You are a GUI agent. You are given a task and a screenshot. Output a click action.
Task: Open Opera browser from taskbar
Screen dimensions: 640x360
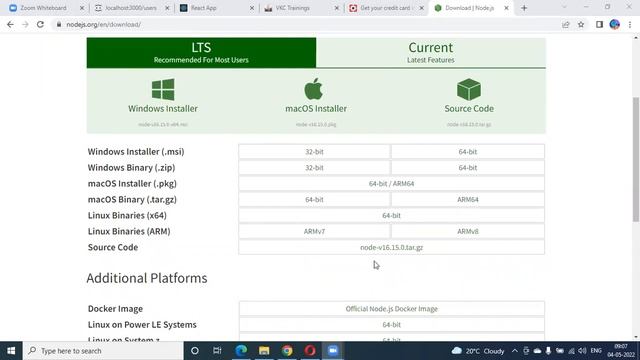[310, 351]
